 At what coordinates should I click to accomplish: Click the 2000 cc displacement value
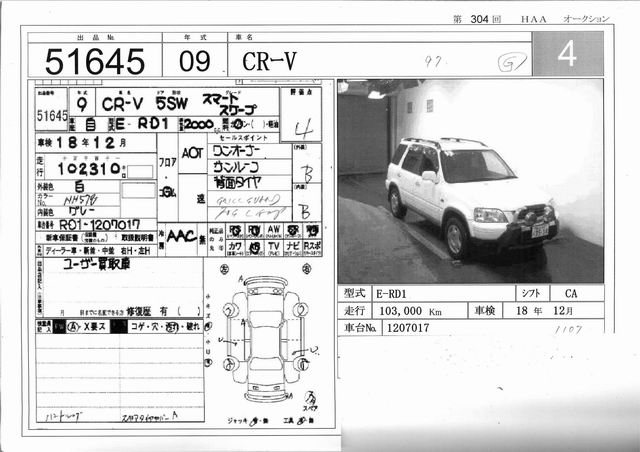(x=198, y=124)
